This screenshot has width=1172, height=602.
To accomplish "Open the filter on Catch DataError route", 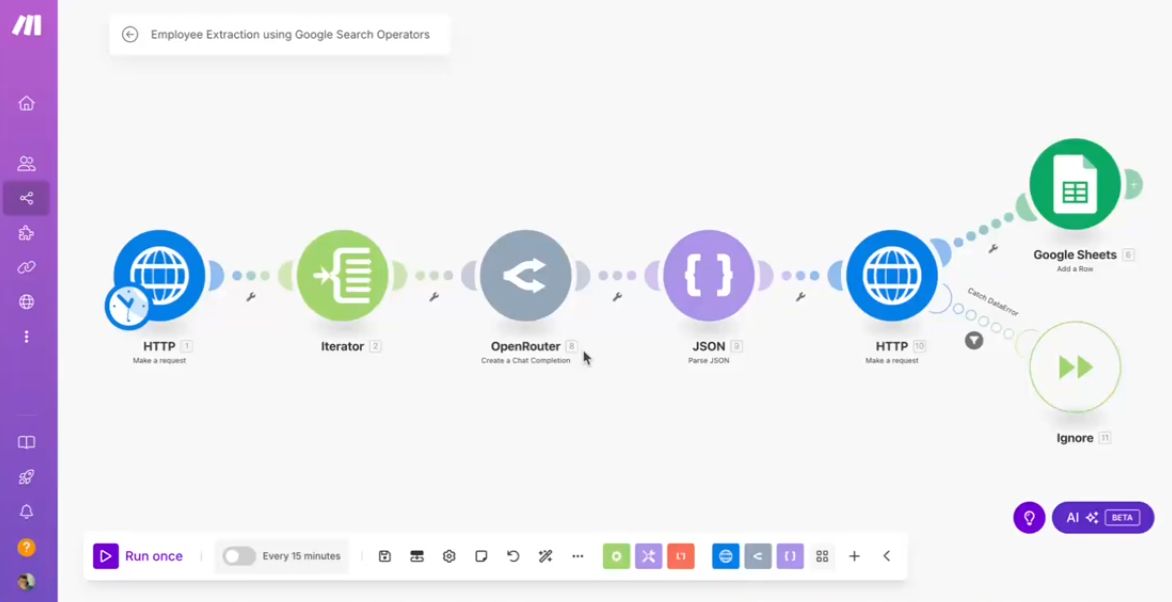I will (x=974, y=340).
